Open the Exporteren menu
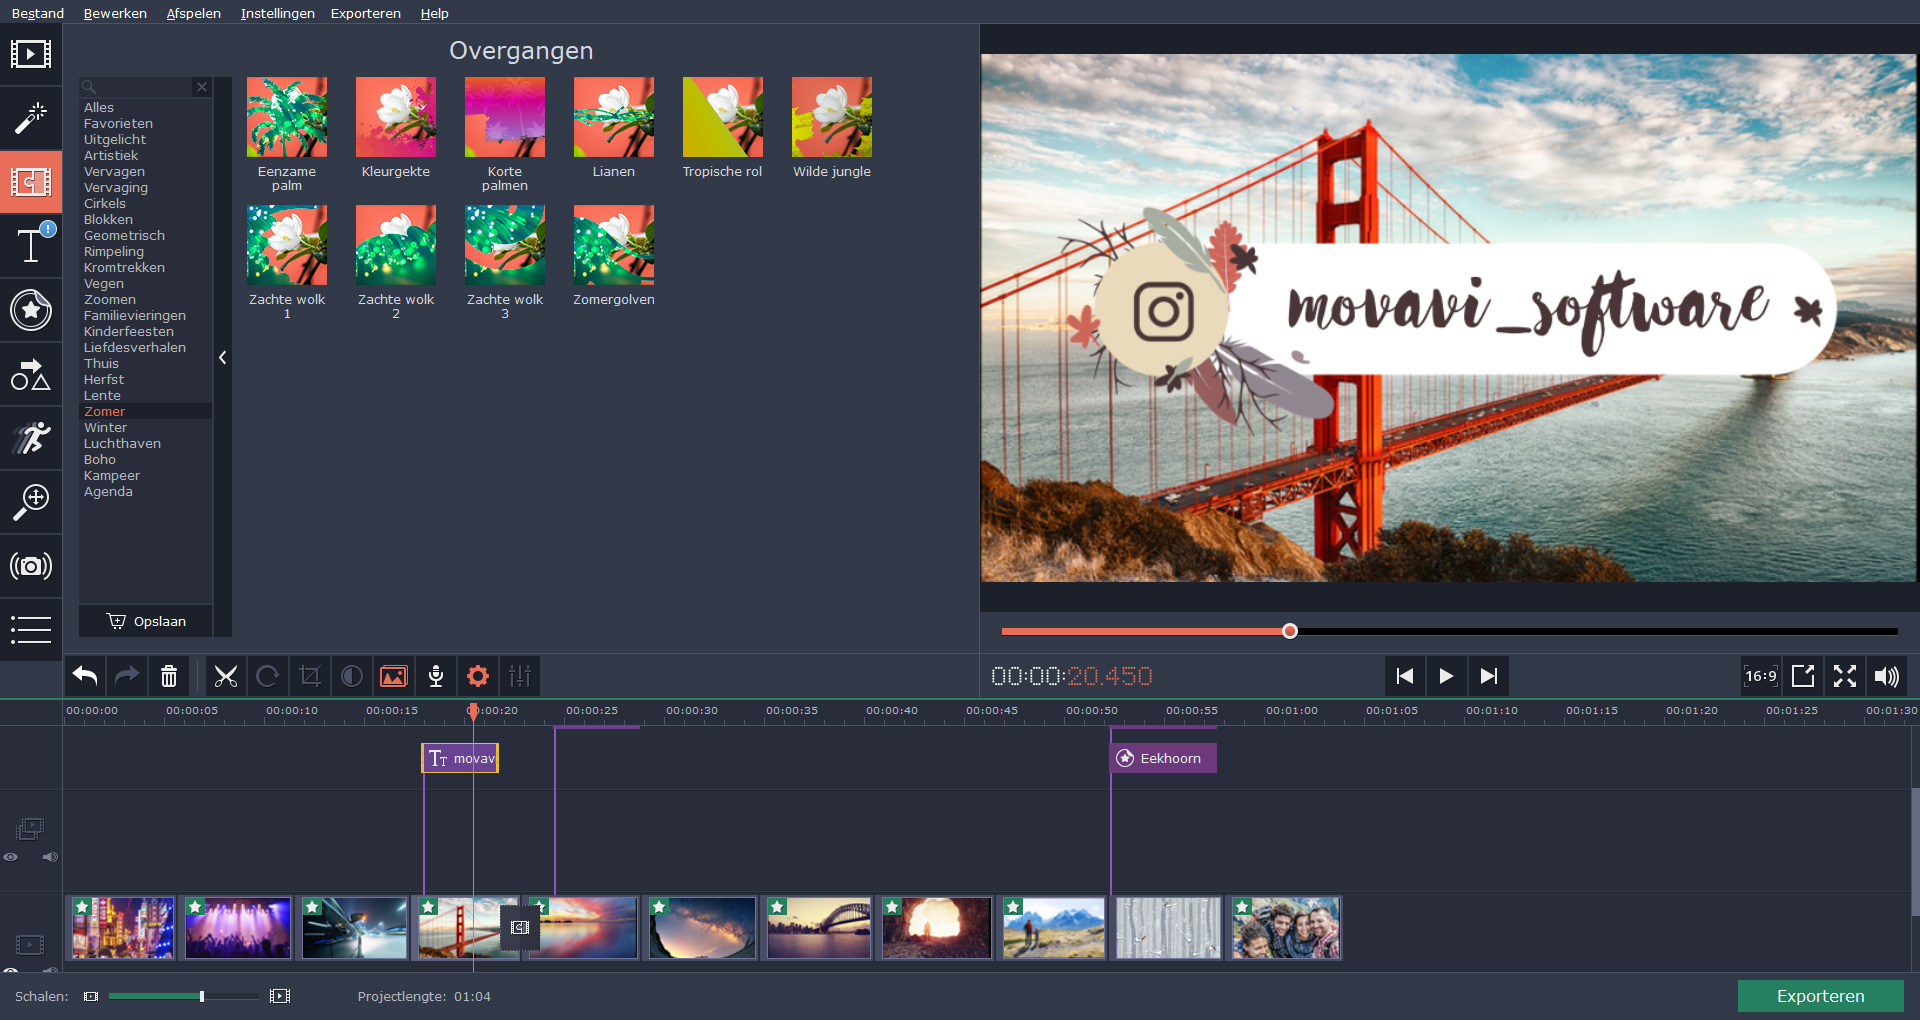This screenshot has width=1920, height=1020. (x=365, y=13)
